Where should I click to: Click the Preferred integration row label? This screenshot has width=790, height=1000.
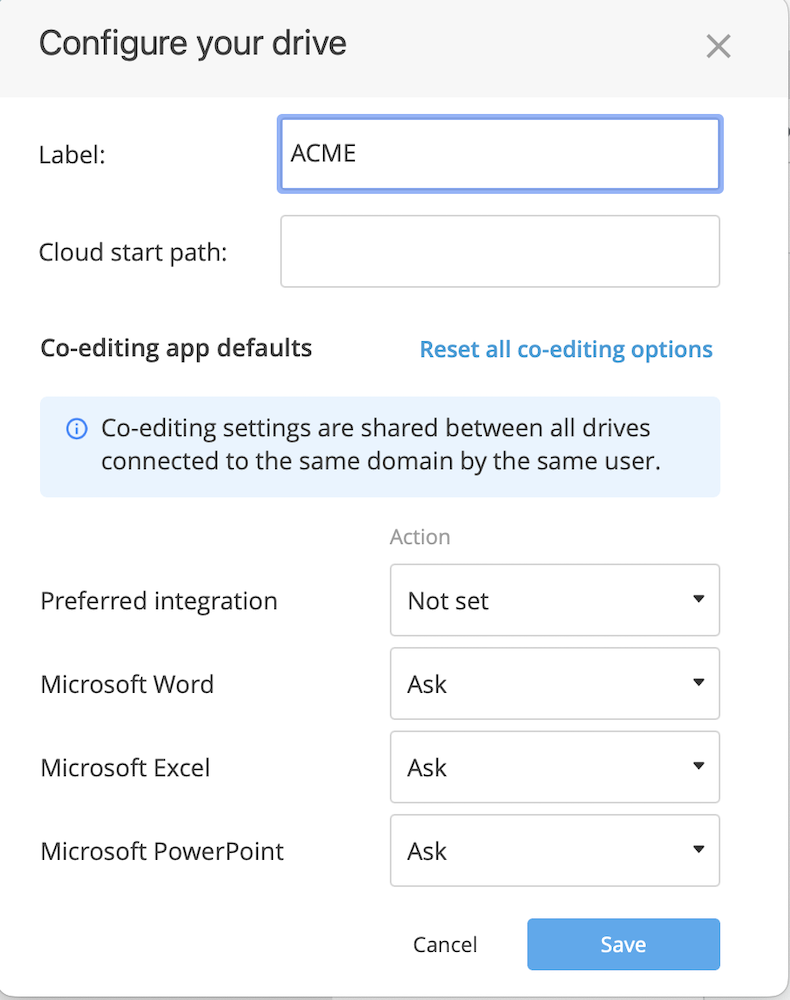coord(159,601)
